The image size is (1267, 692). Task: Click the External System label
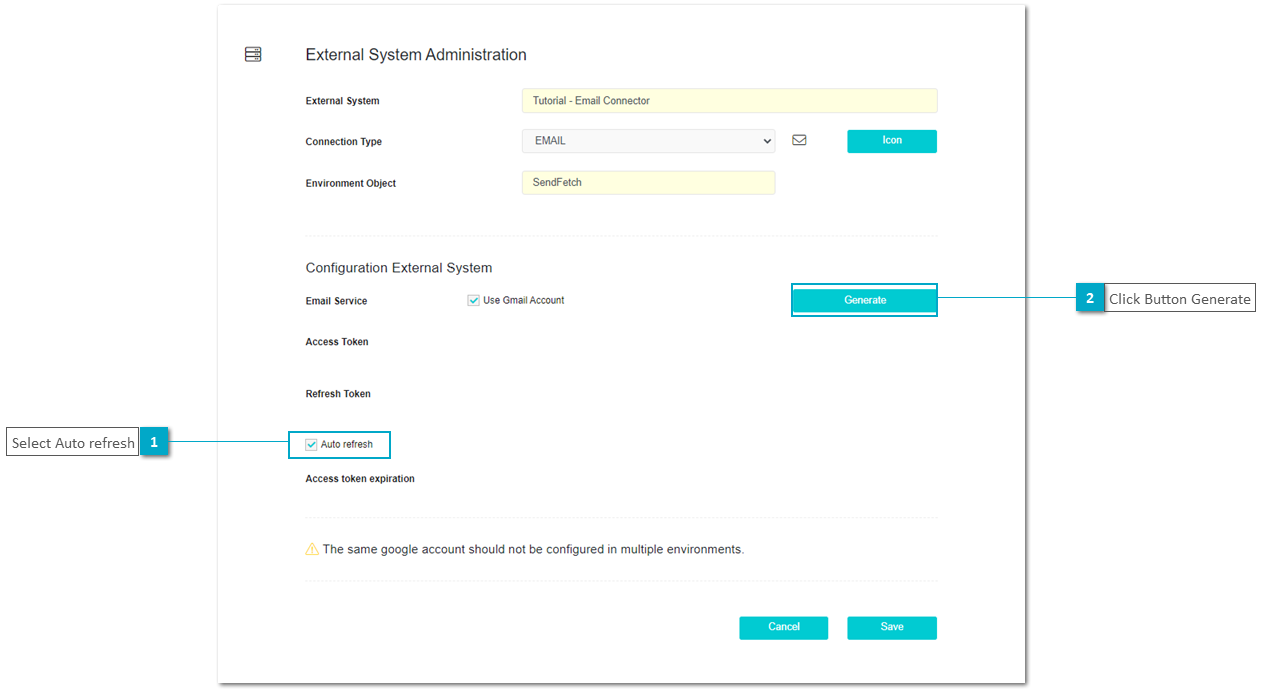(x=342, y=101)
